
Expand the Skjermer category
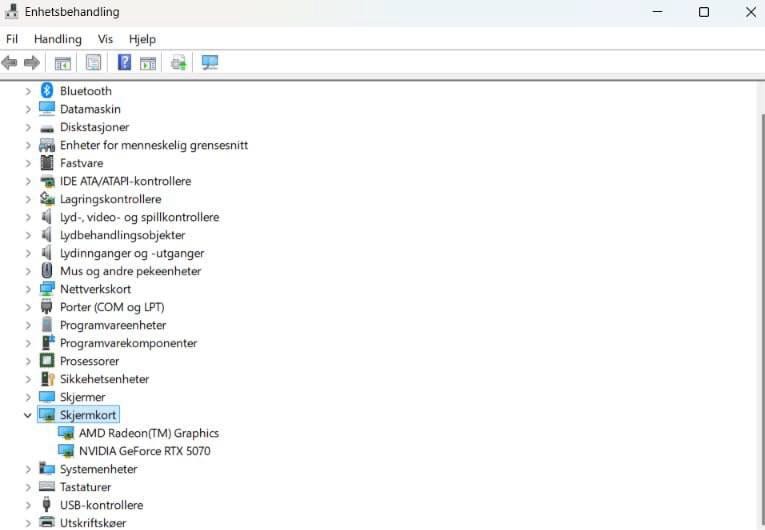(x=28, y=397)
